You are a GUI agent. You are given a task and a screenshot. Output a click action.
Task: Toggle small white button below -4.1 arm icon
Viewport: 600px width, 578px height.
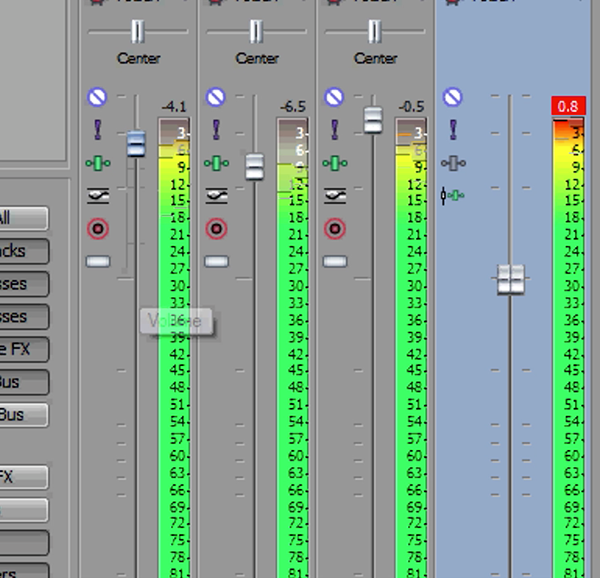98,262
